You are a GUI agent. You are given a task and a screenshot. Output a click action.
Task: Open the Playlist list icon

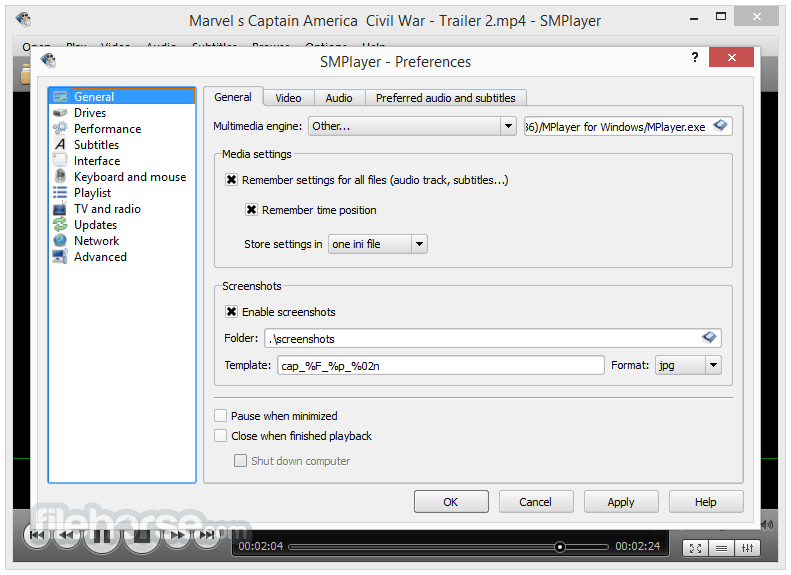tap(60, 193)
